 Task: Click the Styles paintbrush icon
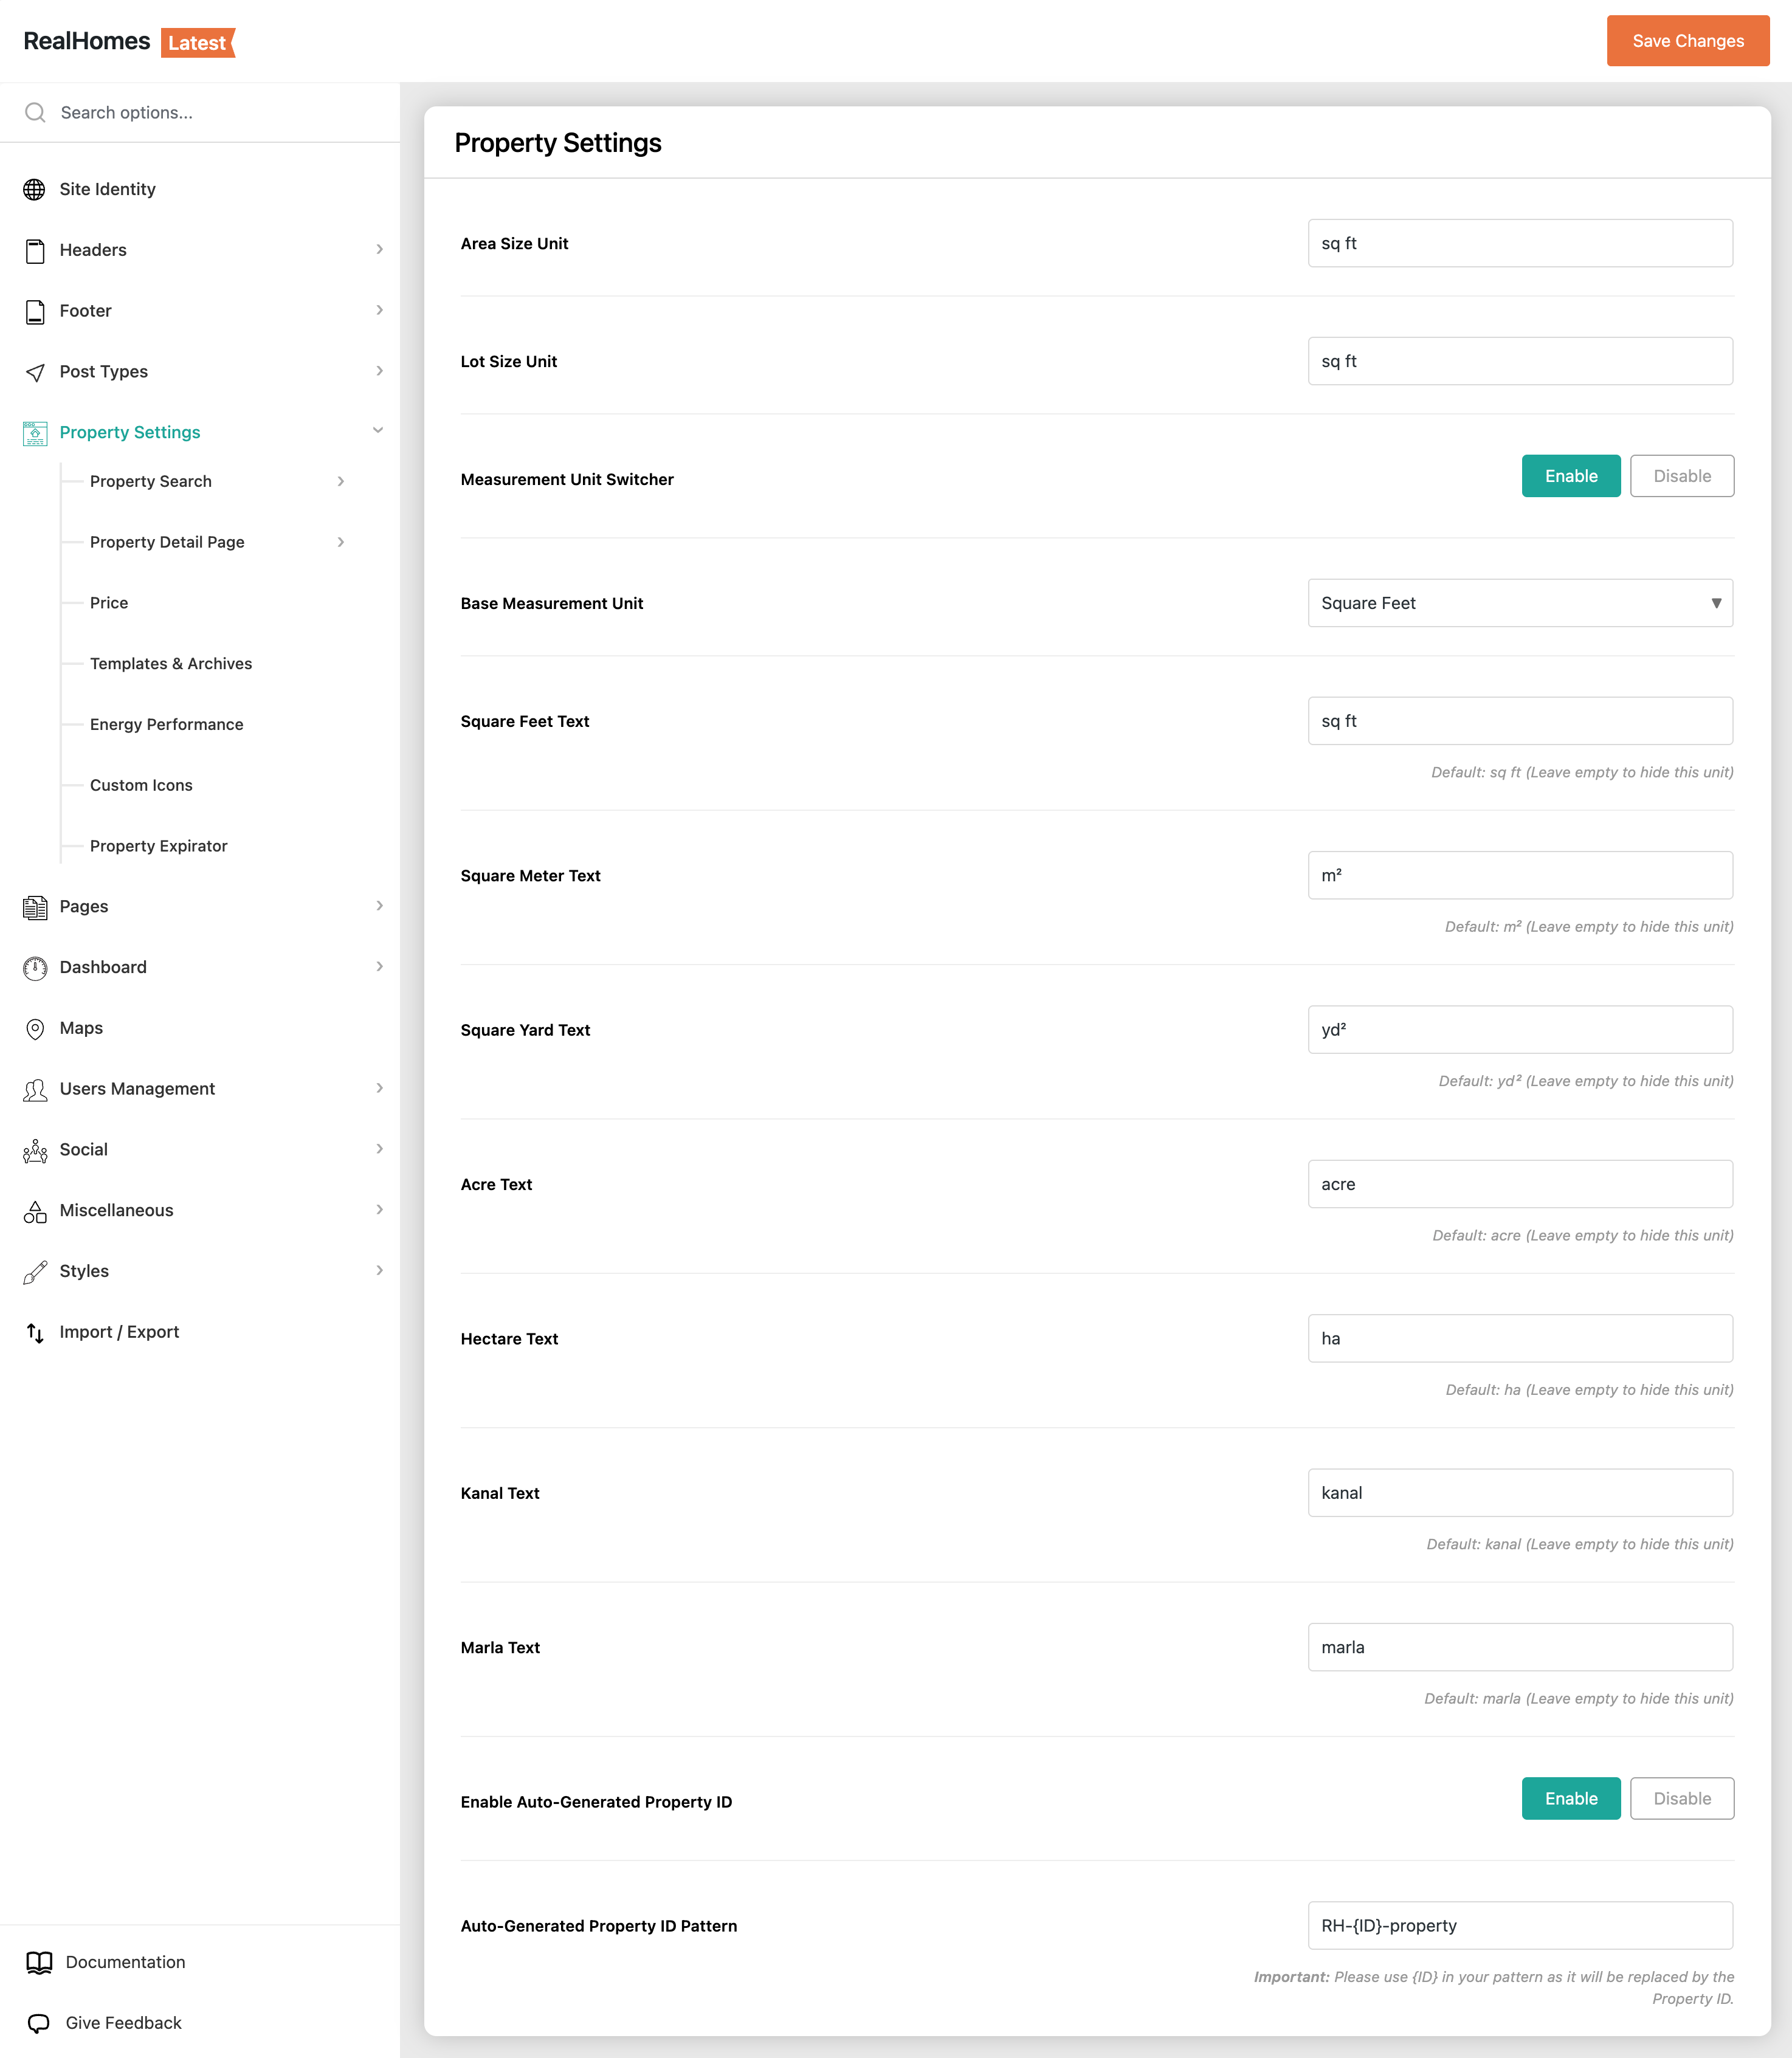click(35, 1272)
